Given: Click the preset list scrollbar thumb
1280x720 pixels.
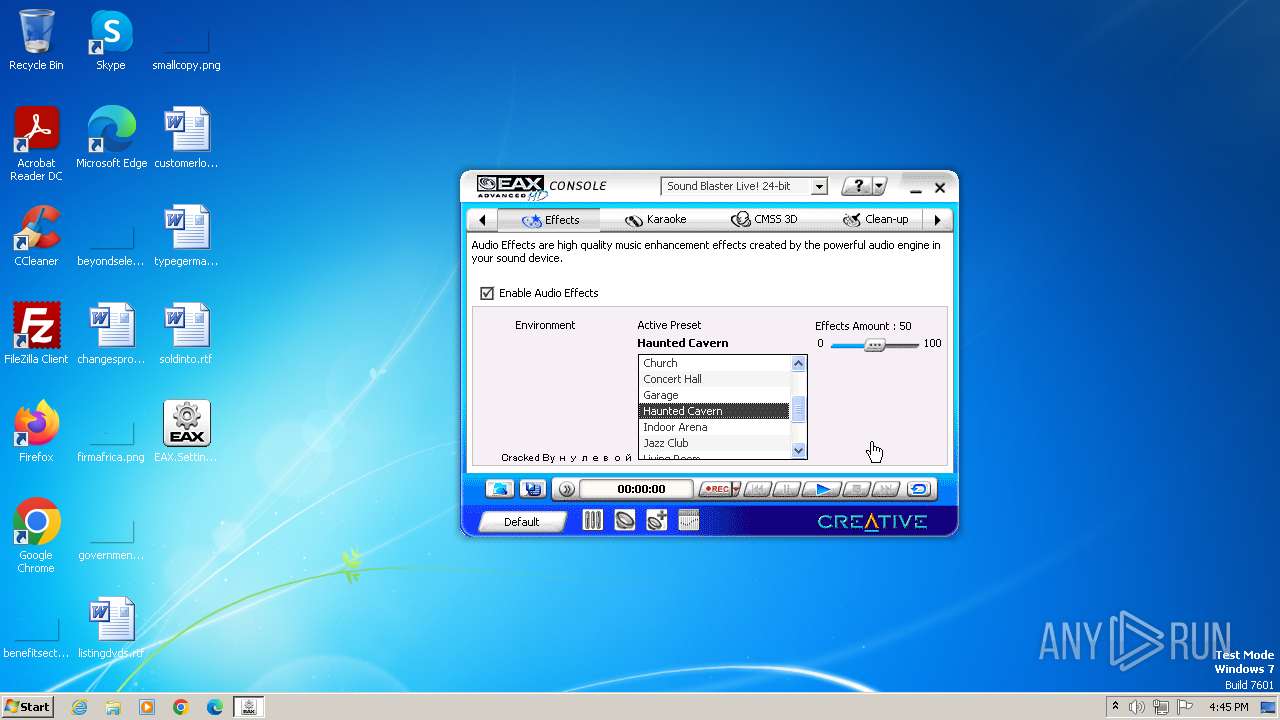Looking at the screenshot, I should [x=798, y=408].
